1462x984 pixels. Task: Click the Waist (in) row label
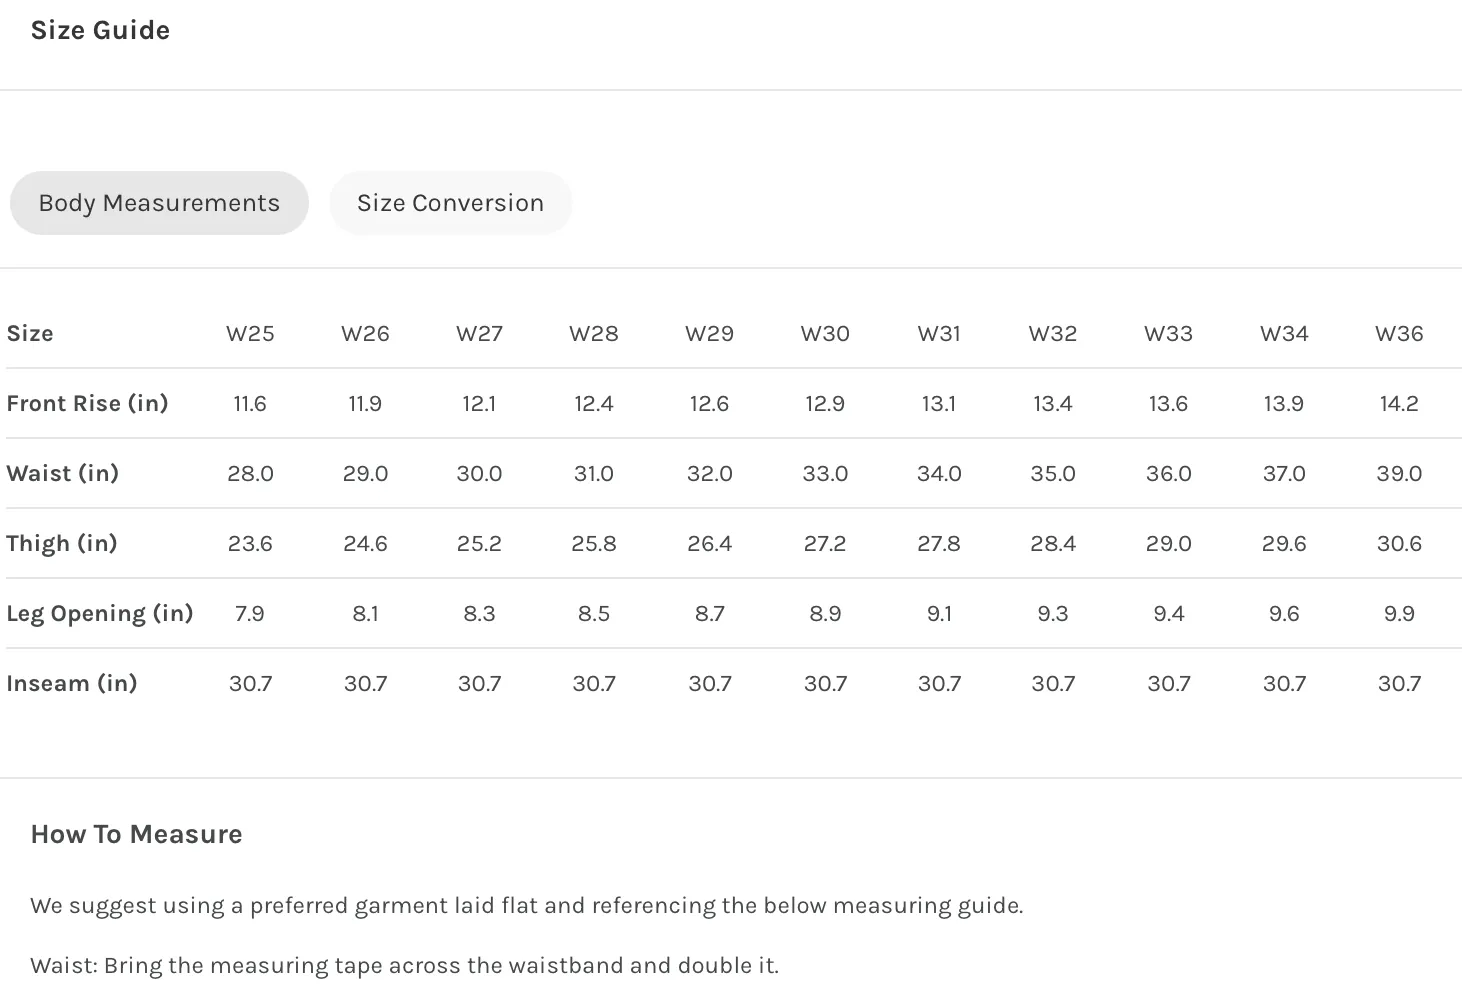pos(62,473)
